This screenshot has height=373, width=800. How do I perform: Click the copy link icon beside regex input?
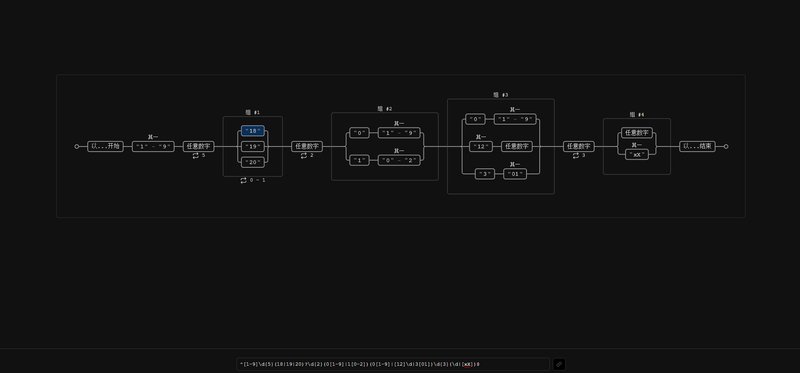[x=559, y=364]
